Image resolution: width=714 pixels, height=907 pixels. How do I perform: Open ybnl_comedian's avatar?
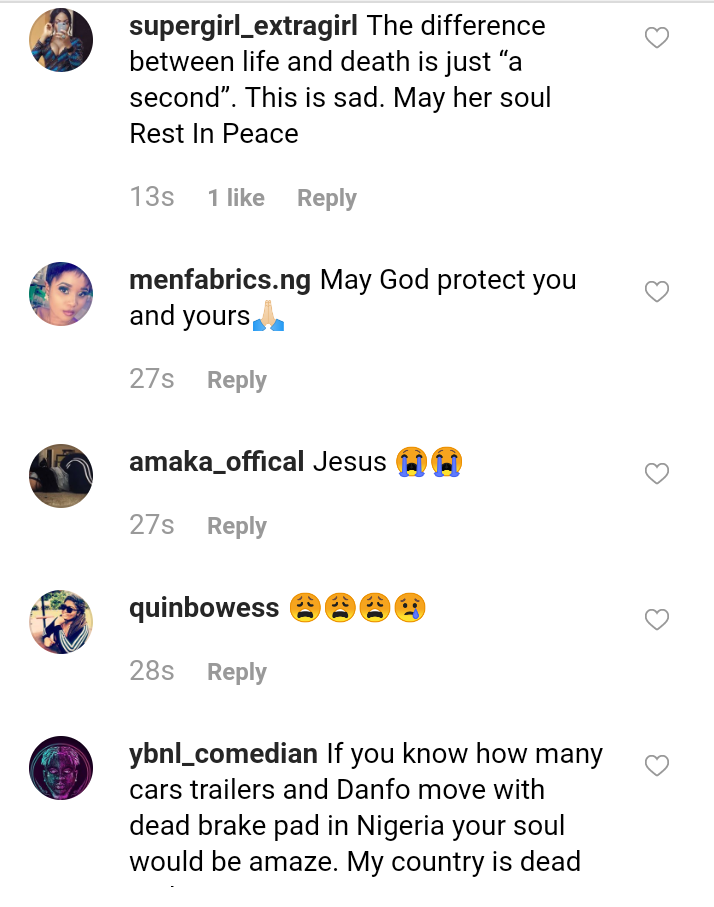click(61, 767)
